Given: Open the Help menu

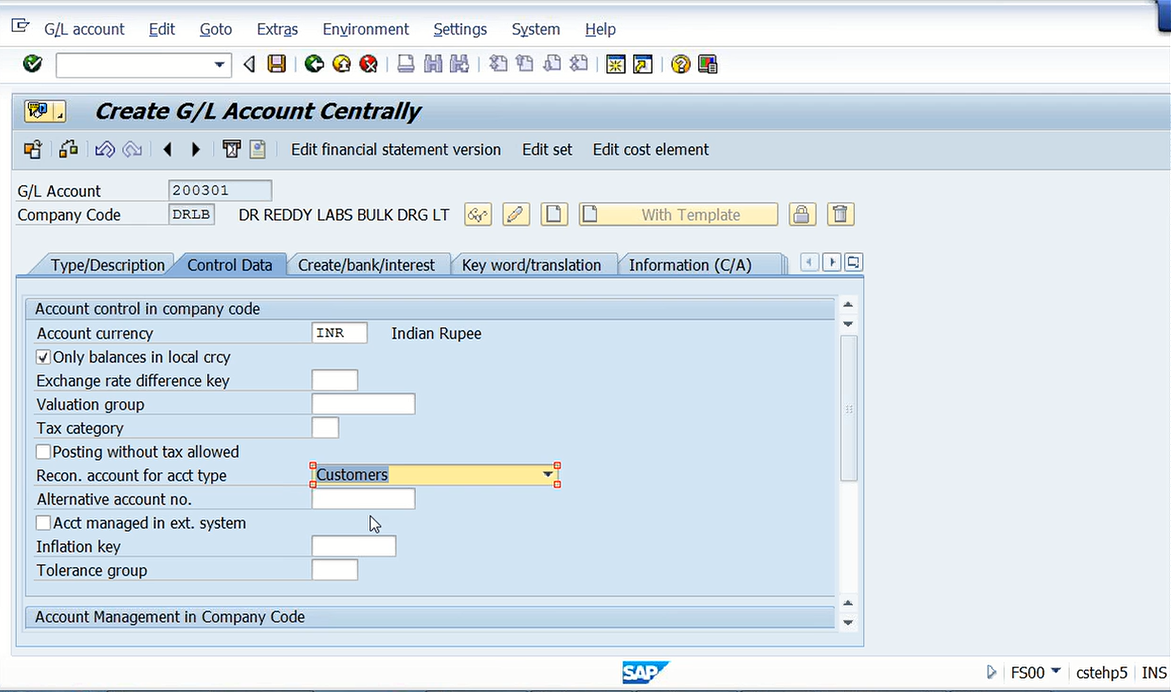Looking at the screenshot, I should [600, 29].
